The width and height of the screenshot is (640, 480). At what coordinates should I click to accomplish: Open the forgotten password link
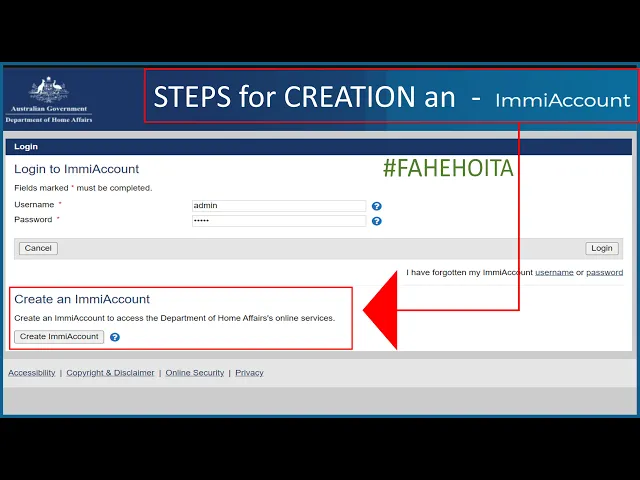tap(604, 272)
